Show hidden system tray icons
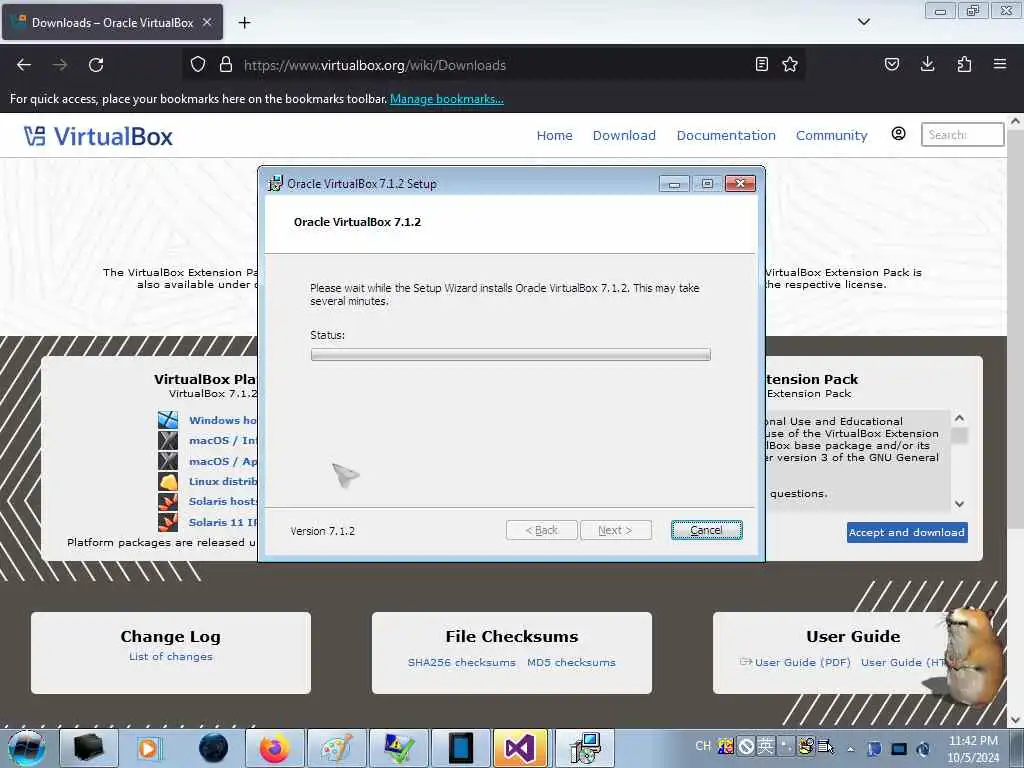 point(850,749)
